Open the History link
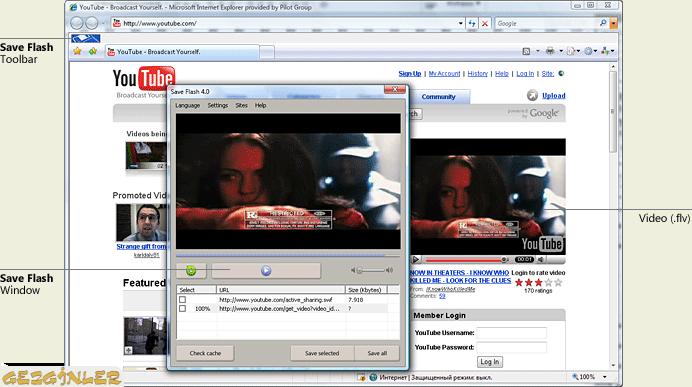Viewport: 692px width, 387px height. [x=478, y=74]
